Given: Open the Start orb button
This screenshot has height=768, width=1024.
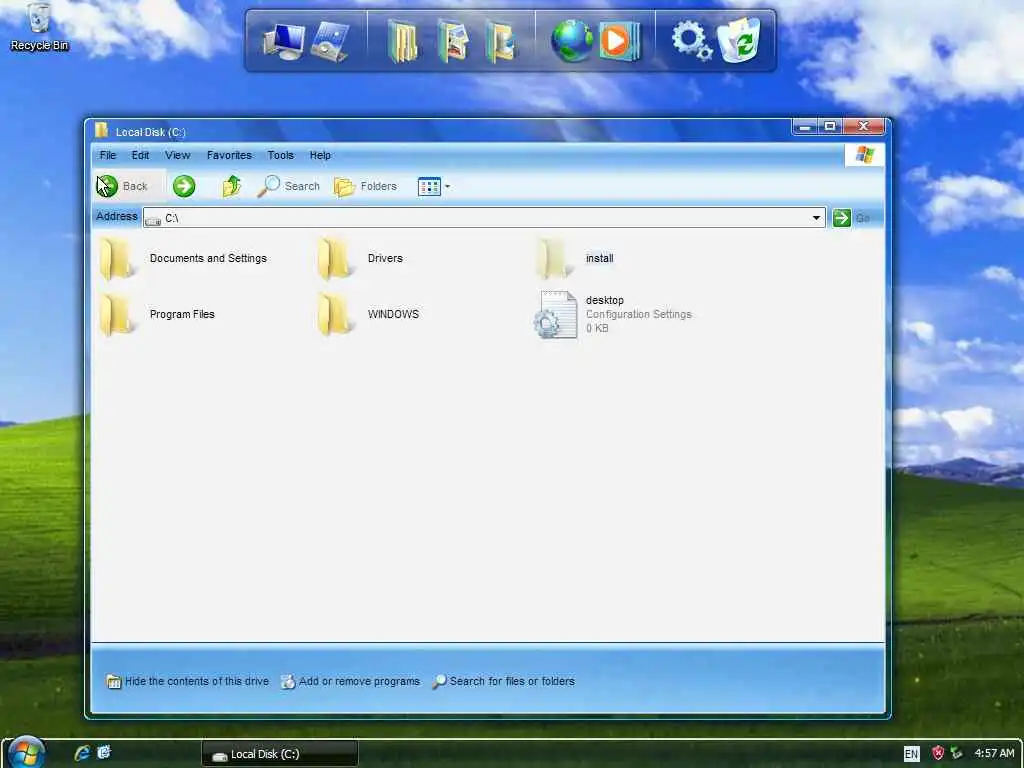Looking at the screenshot, I should [x=26, y=752].
